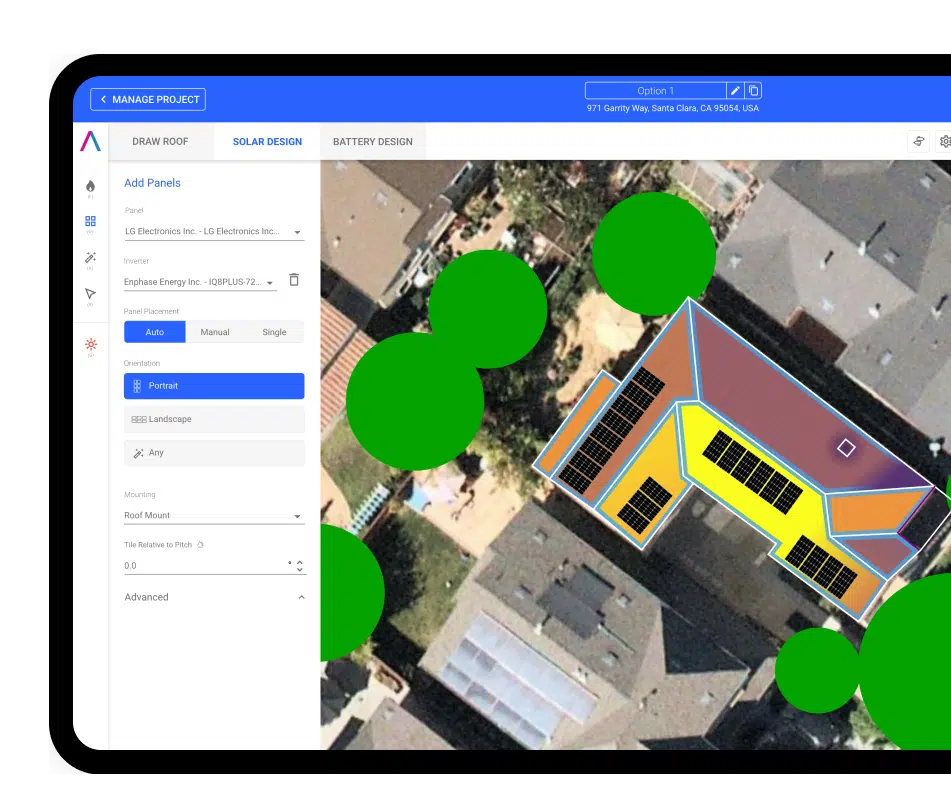The height and width of the screenshot is (790, 951).
Task: Switch to the Battery Design tab
Action: (x=372, y=141)
